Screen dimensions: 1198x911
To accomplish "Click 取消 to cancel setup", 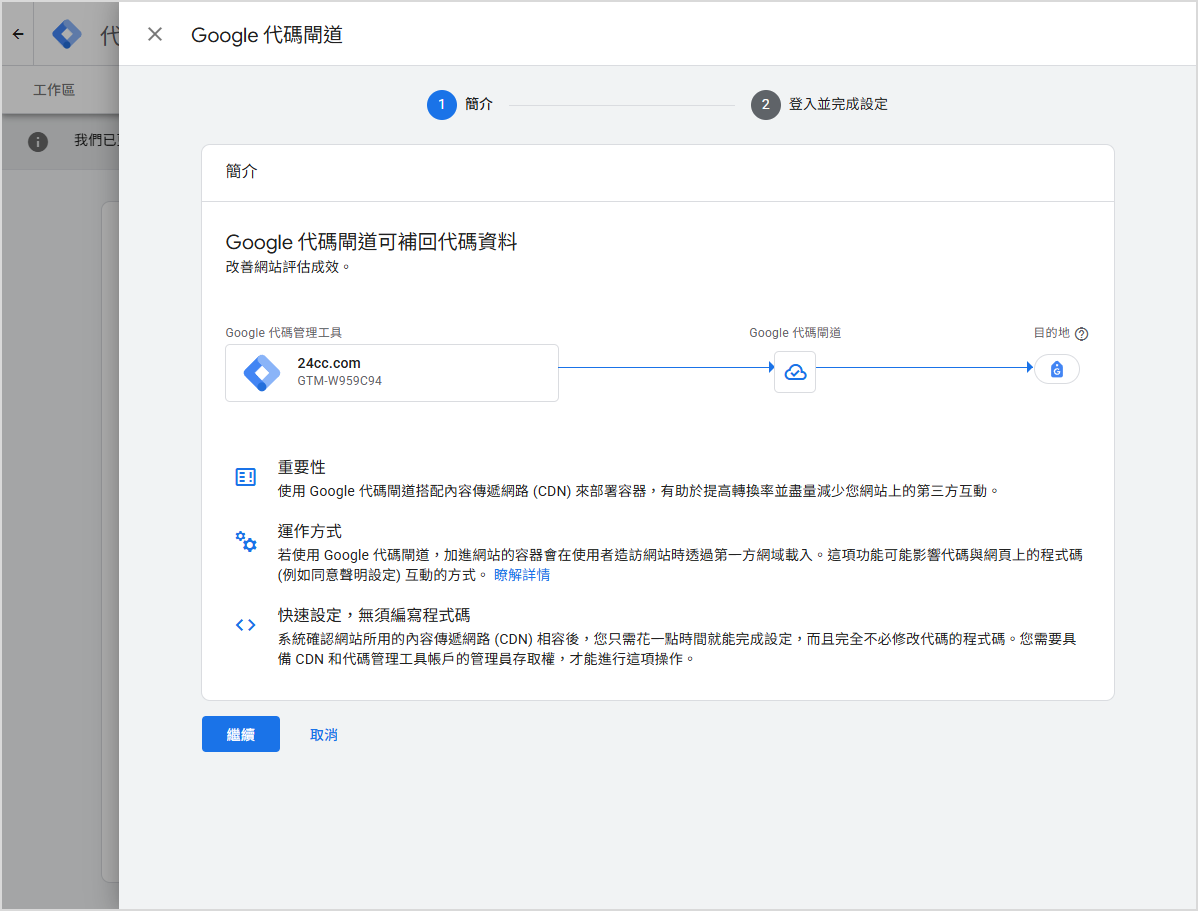I will coord(324,734).
